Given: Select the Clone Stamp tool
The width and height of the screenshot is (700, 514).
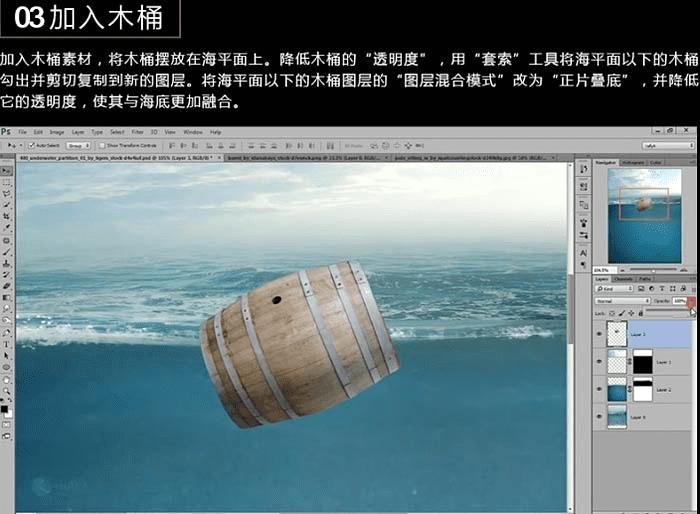Looking at the screenshot, I should 7,263.
